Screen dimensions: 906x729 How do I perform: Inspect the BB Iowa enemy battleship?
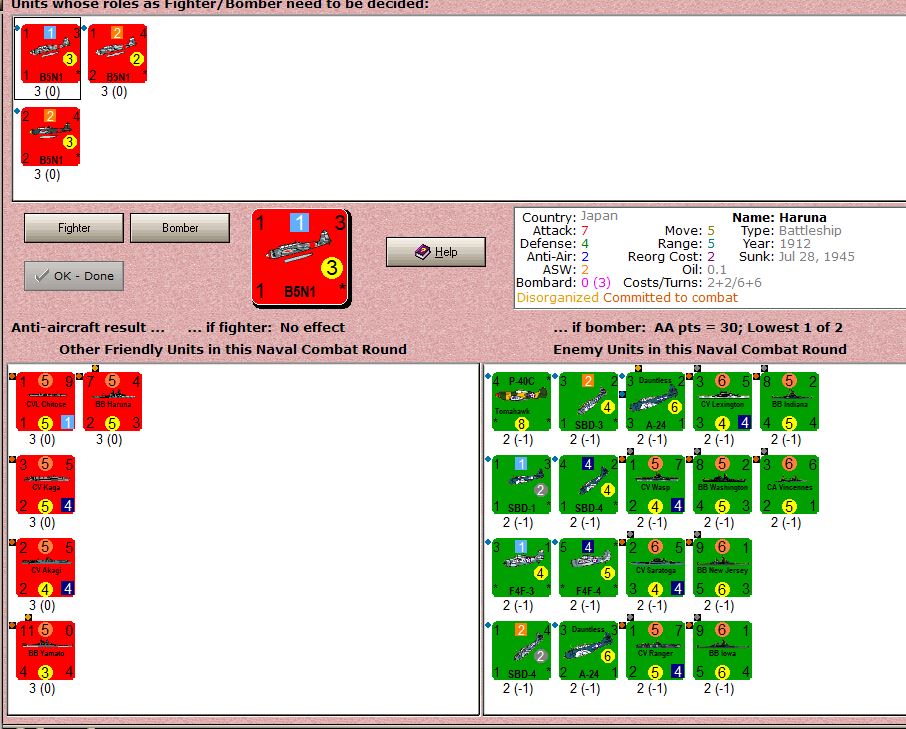point(722,650)
